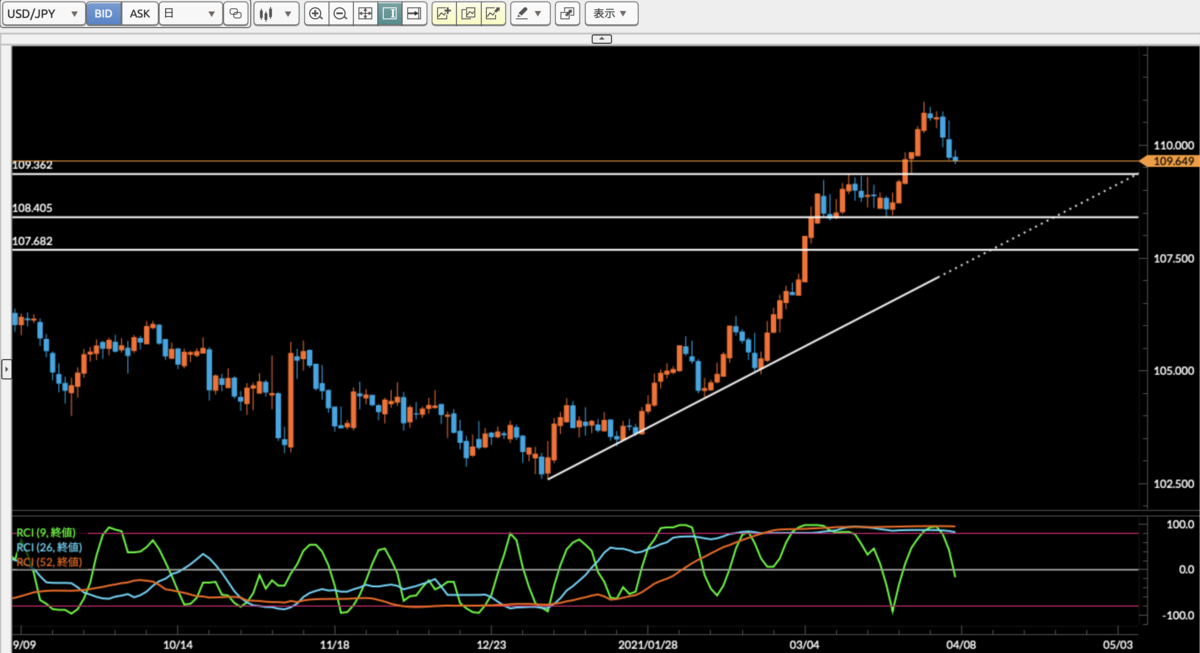The width and height of the screenshot is (1200, 653).
Task: Click the 05/03 date axis label
Action: click(1118, 643)
